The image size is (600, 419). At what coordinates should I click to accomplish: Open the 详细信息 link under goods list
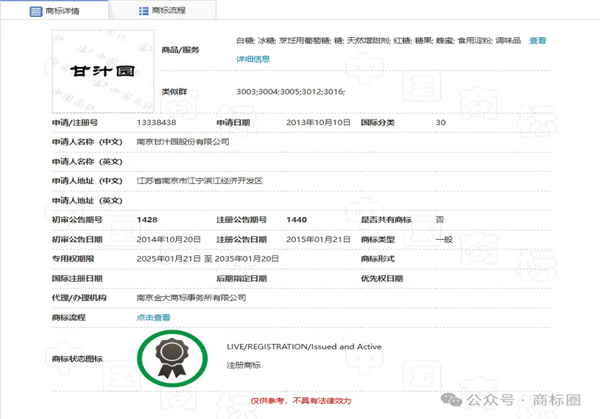(253, 59)
